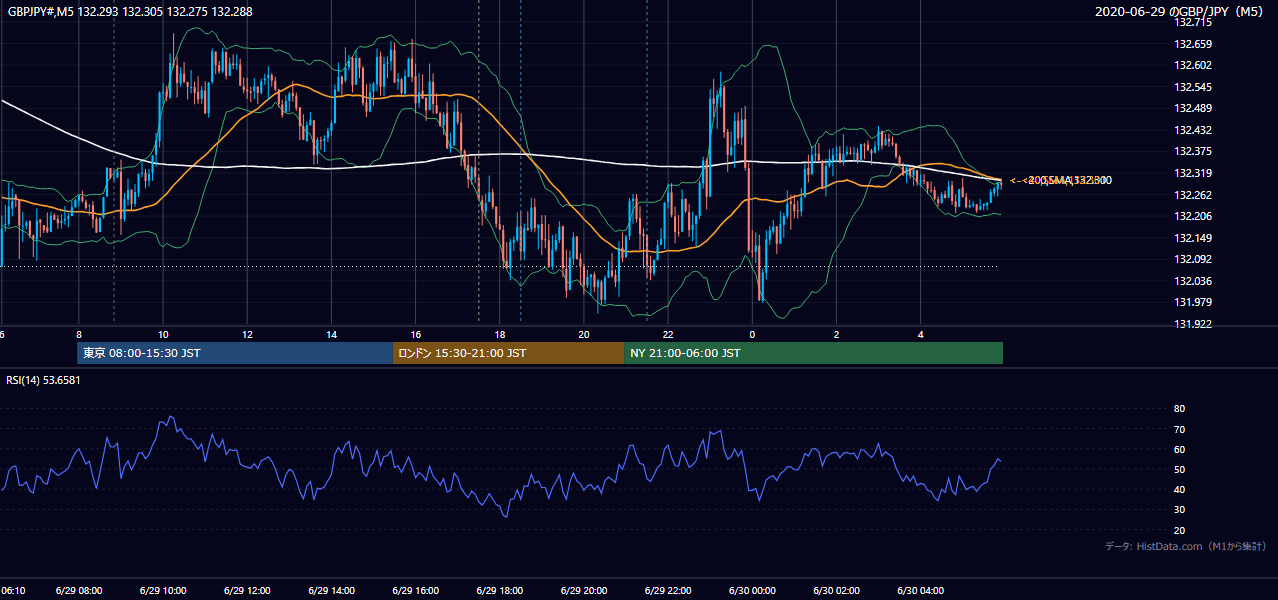
Task: Click RSI scale value 30
Action: (1179, 510)
